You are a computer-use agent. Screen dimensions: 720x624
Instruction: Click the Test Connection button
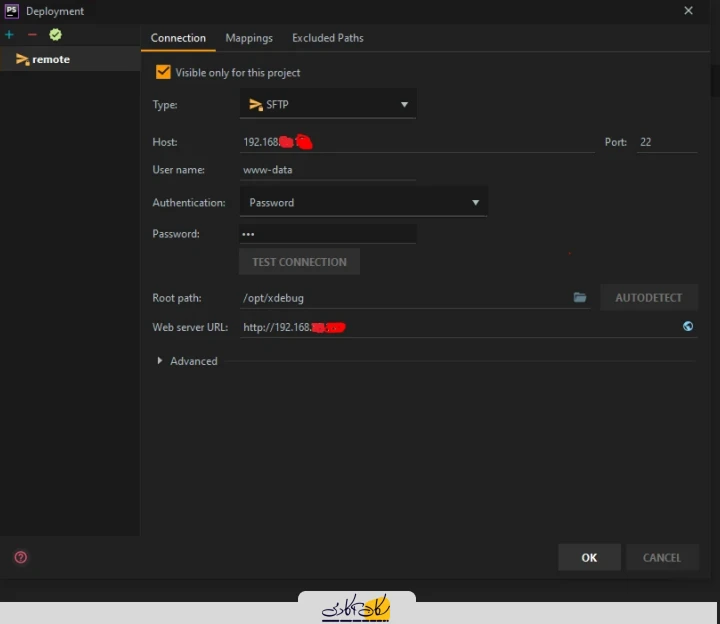(x=299, y=262)
